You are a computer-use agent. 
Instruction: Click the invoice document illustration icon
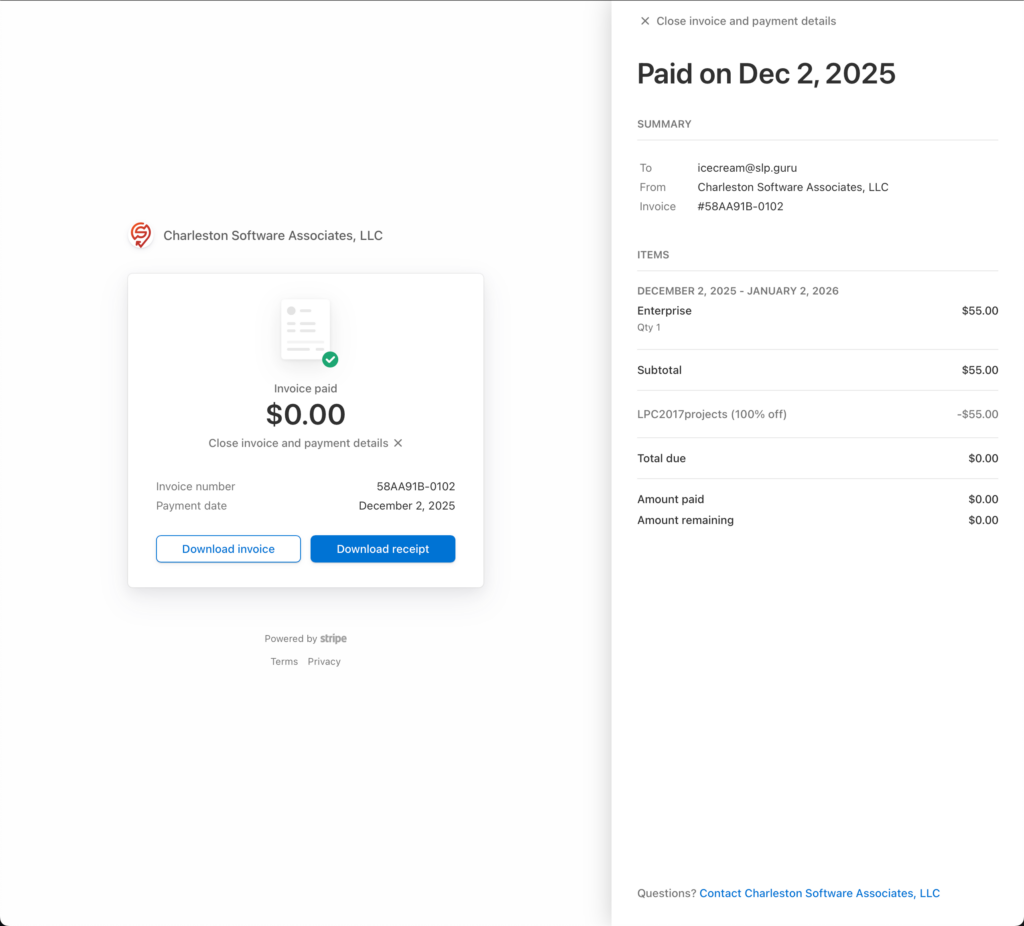click(305, 329)
